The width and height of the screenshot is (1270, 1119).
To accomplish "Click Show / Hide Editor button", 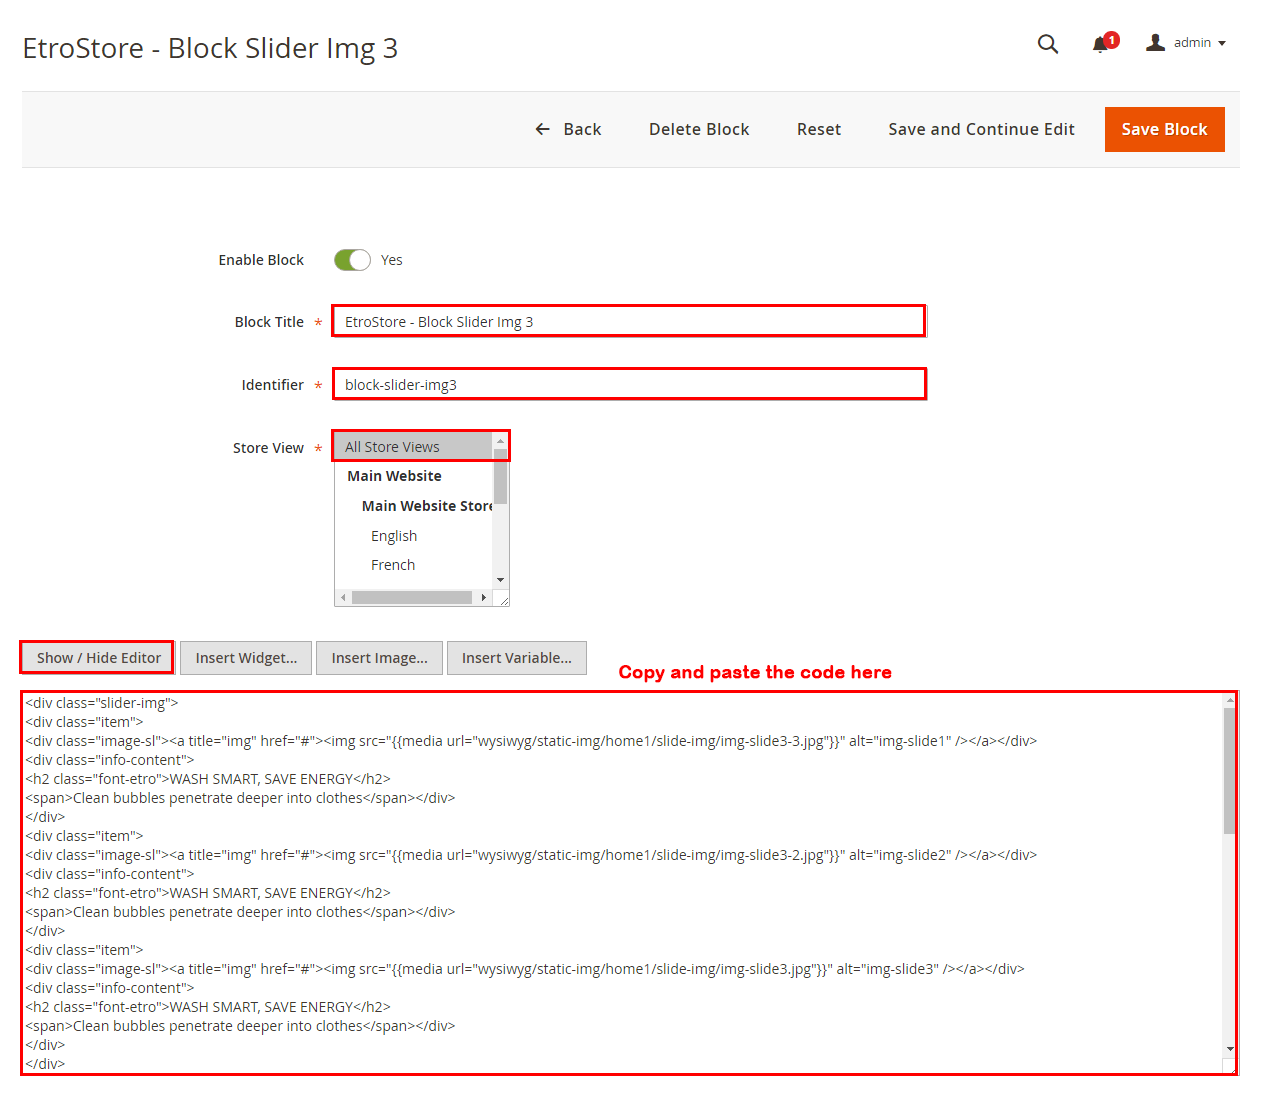I will point(98,658).
